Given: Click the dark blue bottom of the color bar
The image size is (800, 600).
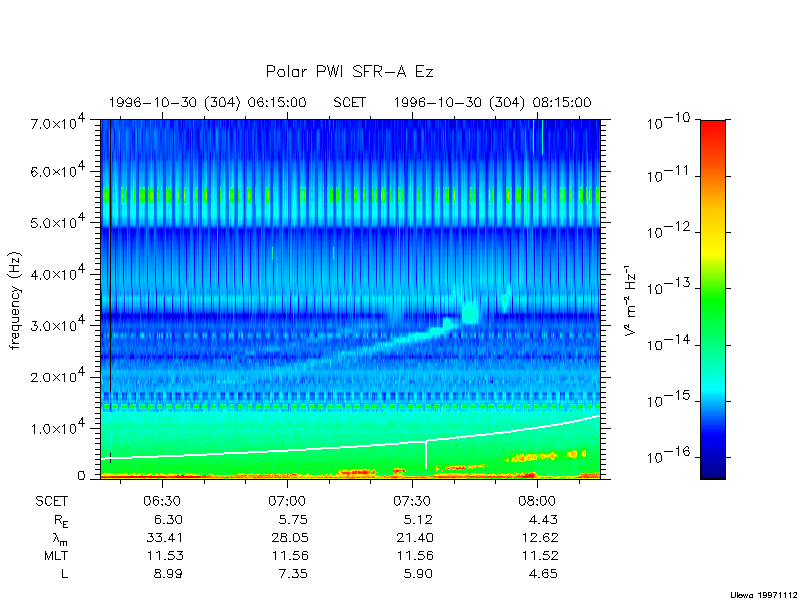Looking at the screenshot, I should pos(713,468).
